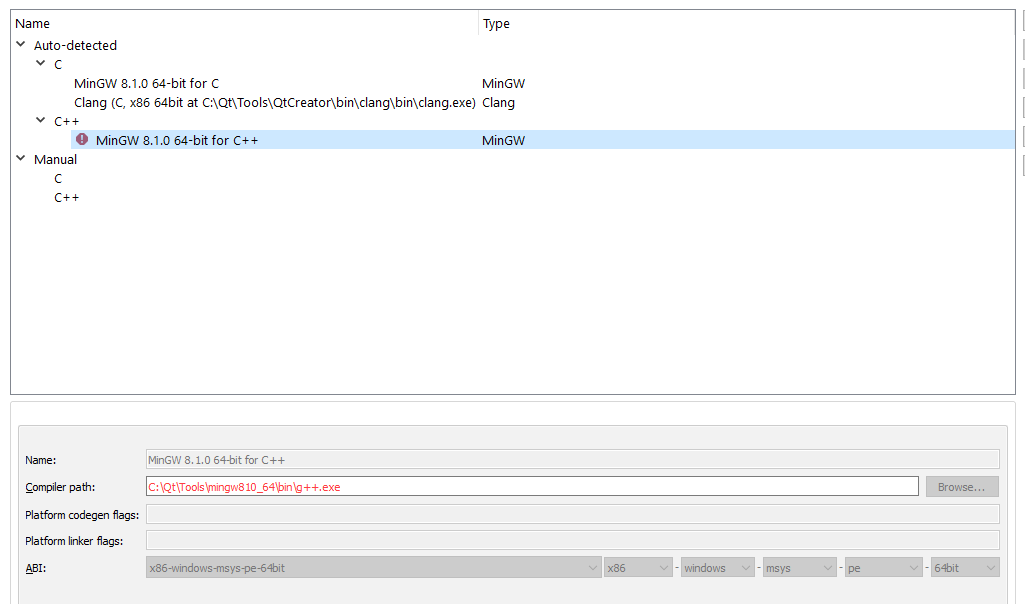Collapse the Manual tree group
This screenshot has width=1025, height=604.
coord(21,159)
